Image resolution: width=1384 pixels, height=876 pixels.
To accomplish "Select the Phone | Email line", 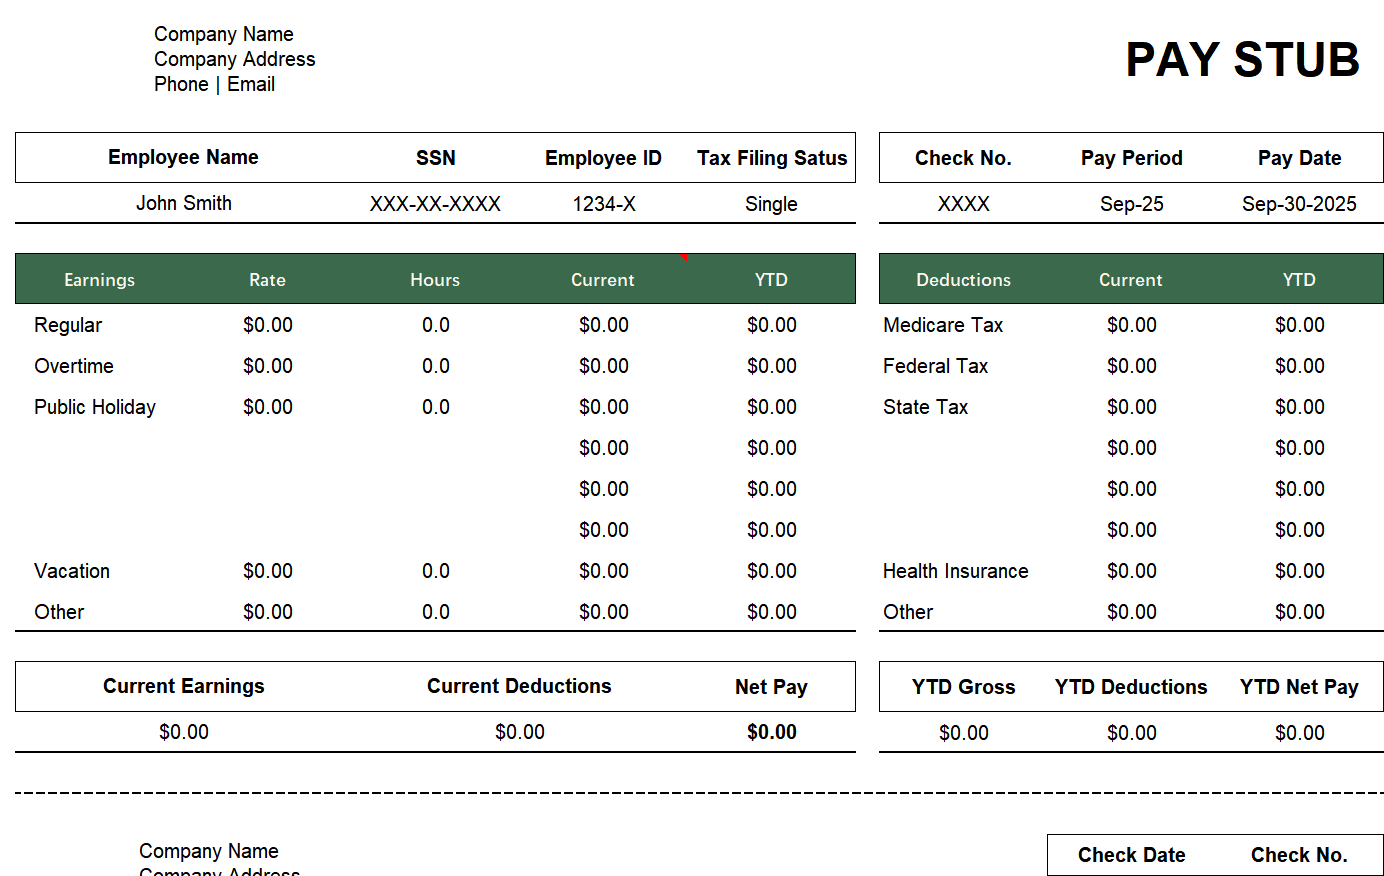I will pos(214,84).
